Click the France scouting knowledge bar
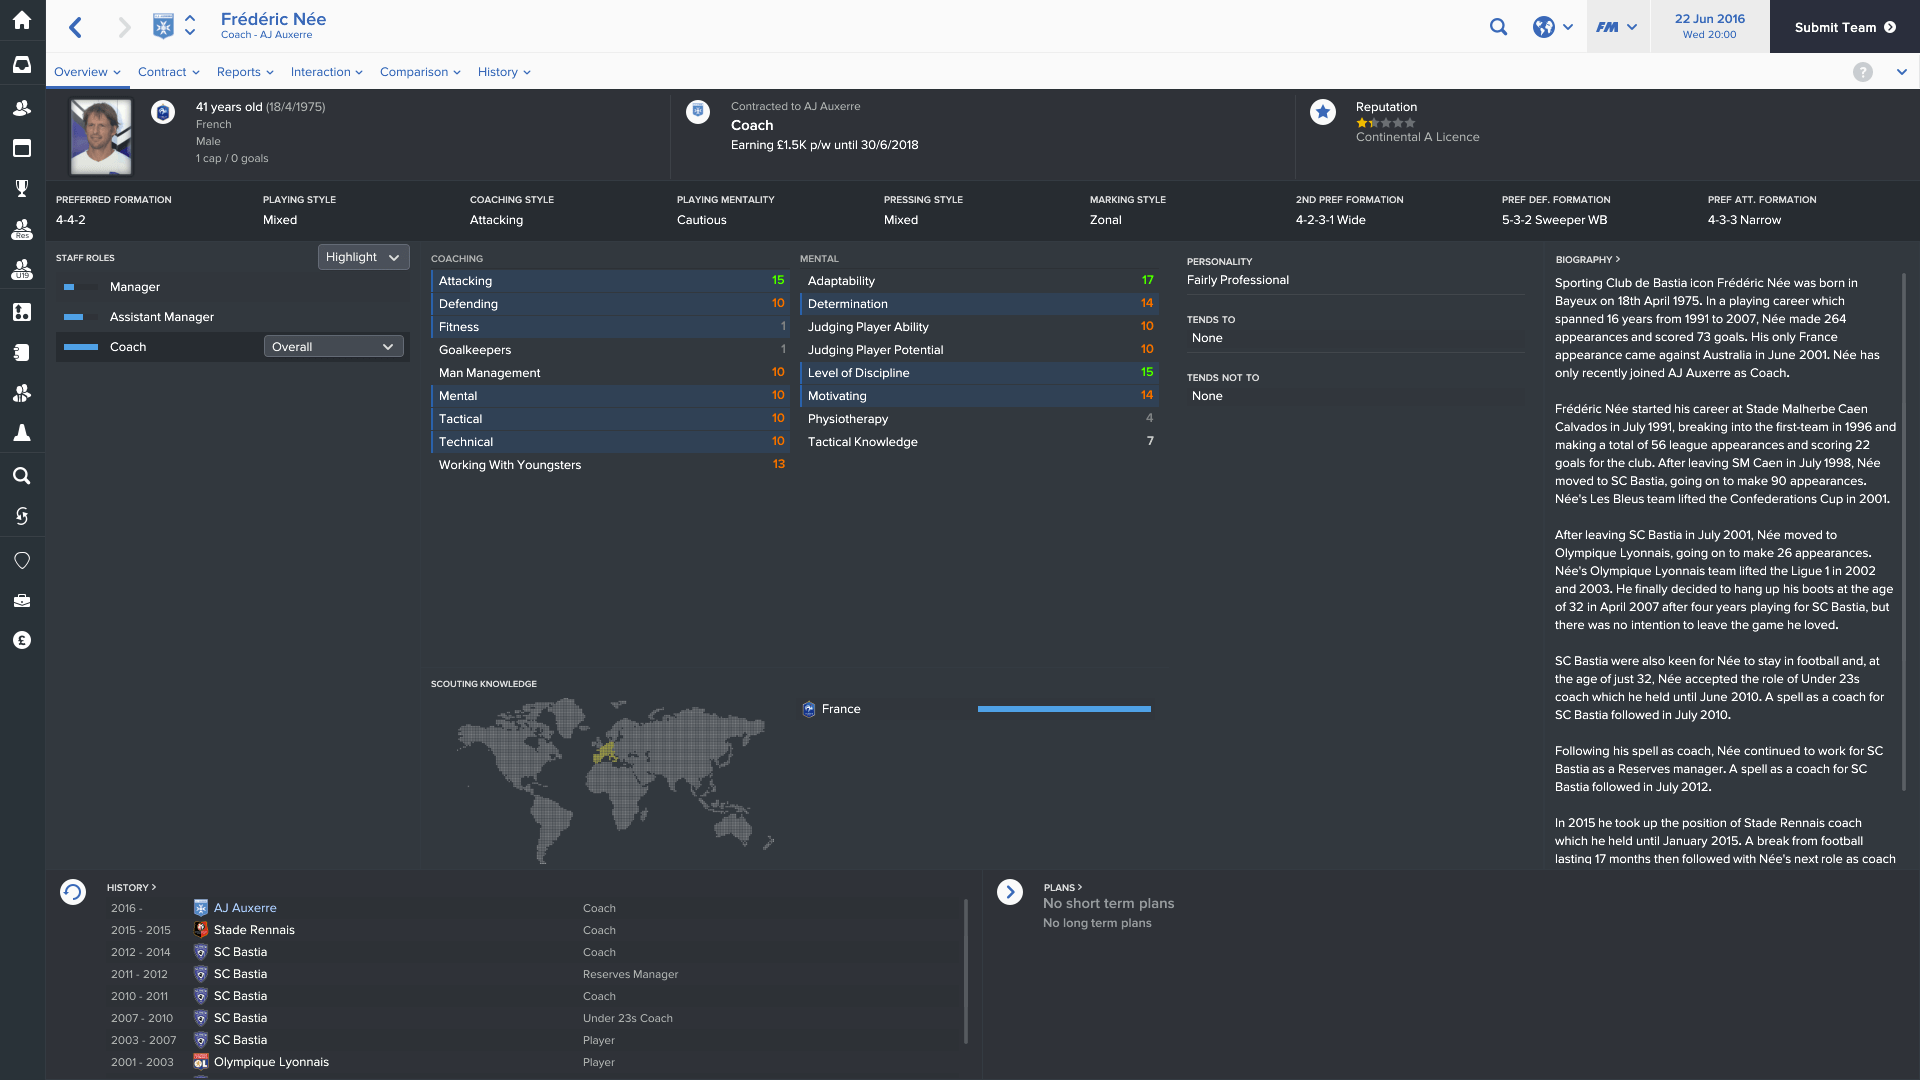Image resolution: width=1920 pixels, height=1080 pixels. pyautogui.click(x=1064, y=709)
